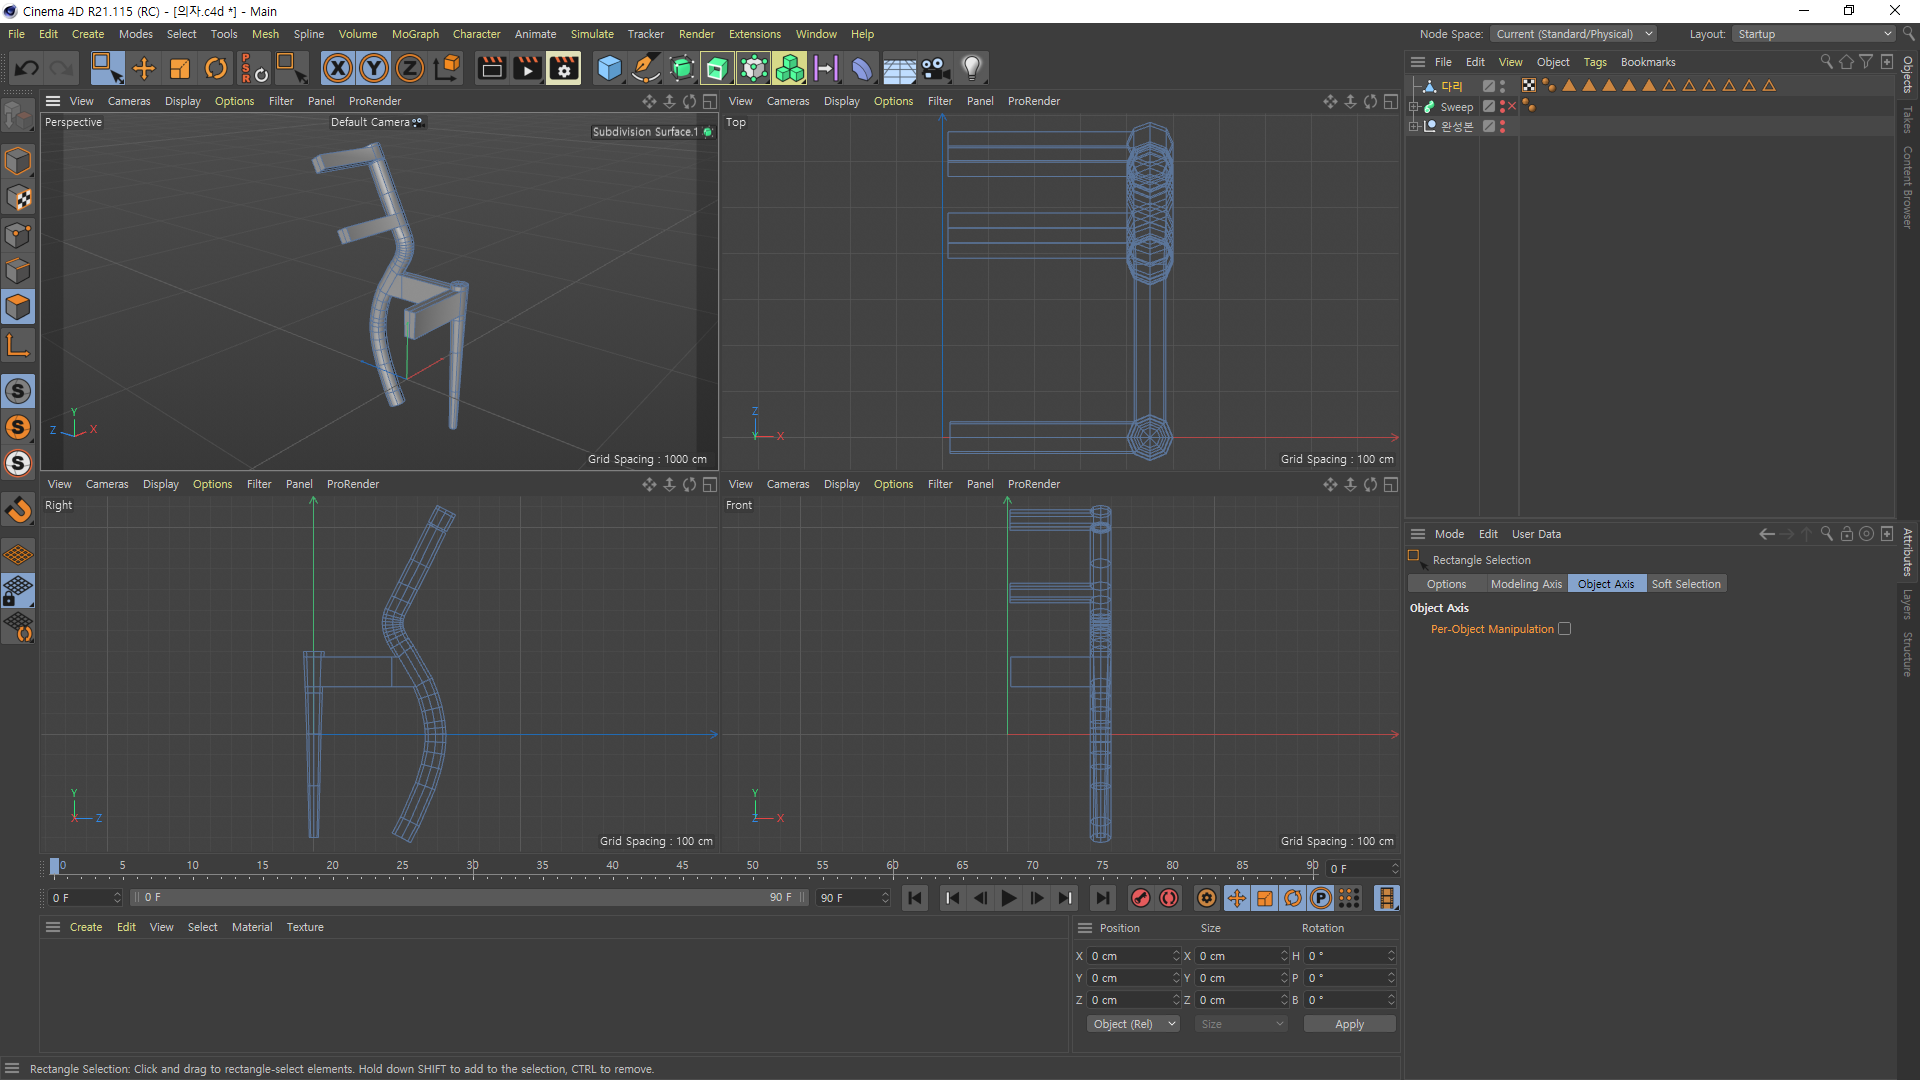Switch to Modeling Axis tab
This screenshot has height=1080, width=1920.
pos(1525,584)
